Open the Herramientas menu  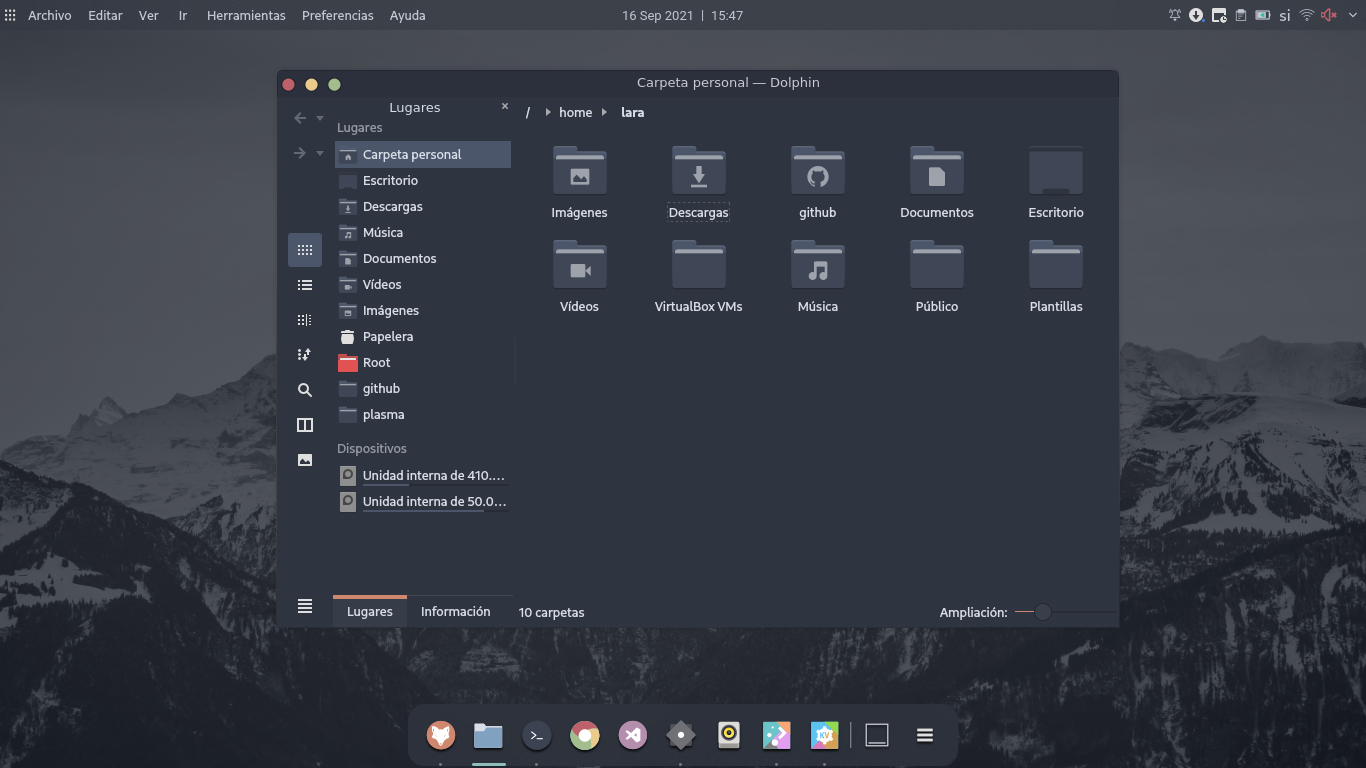246,15
